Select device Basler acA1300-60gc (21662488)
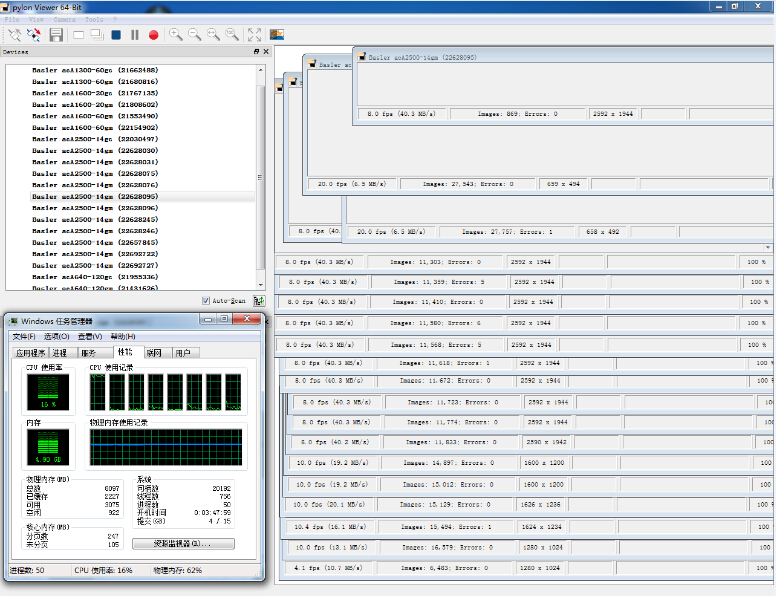 click(x=95, y=70)
